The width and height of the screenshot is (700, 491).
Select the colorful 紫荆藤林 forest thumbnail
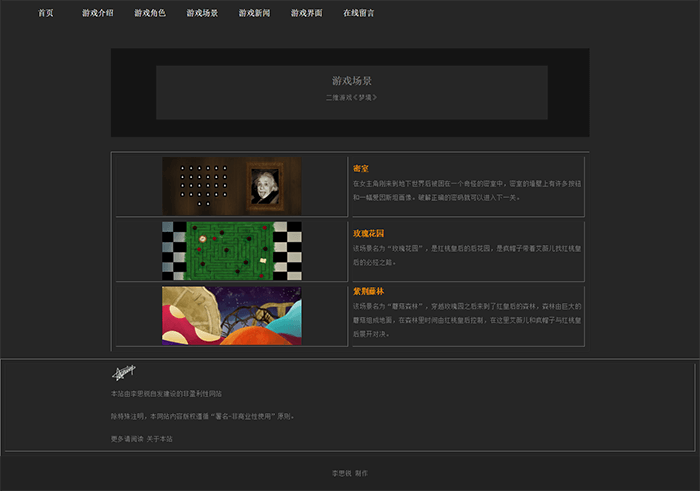(231, 315)
